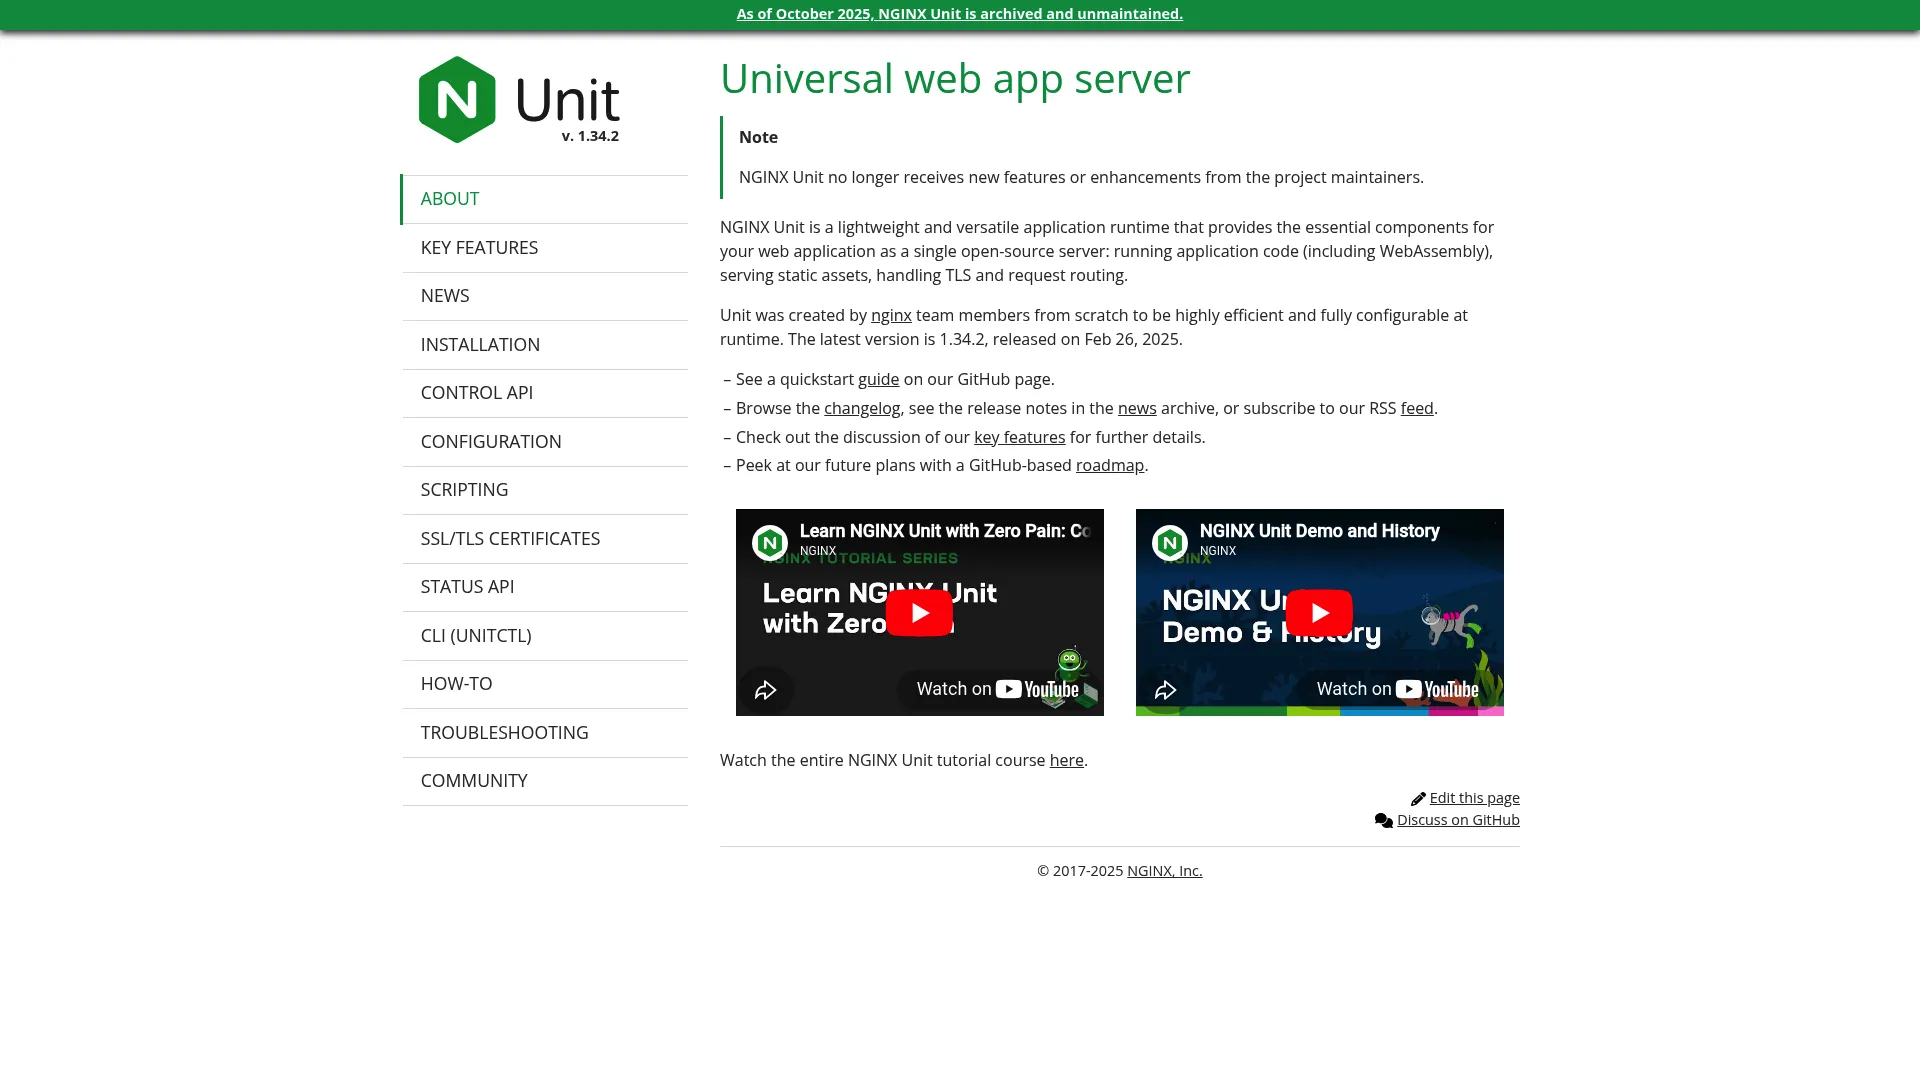The image size is (1920, 1080).
Task: Click NGINX Unit Demo and History title
Action: point(1320,531)
